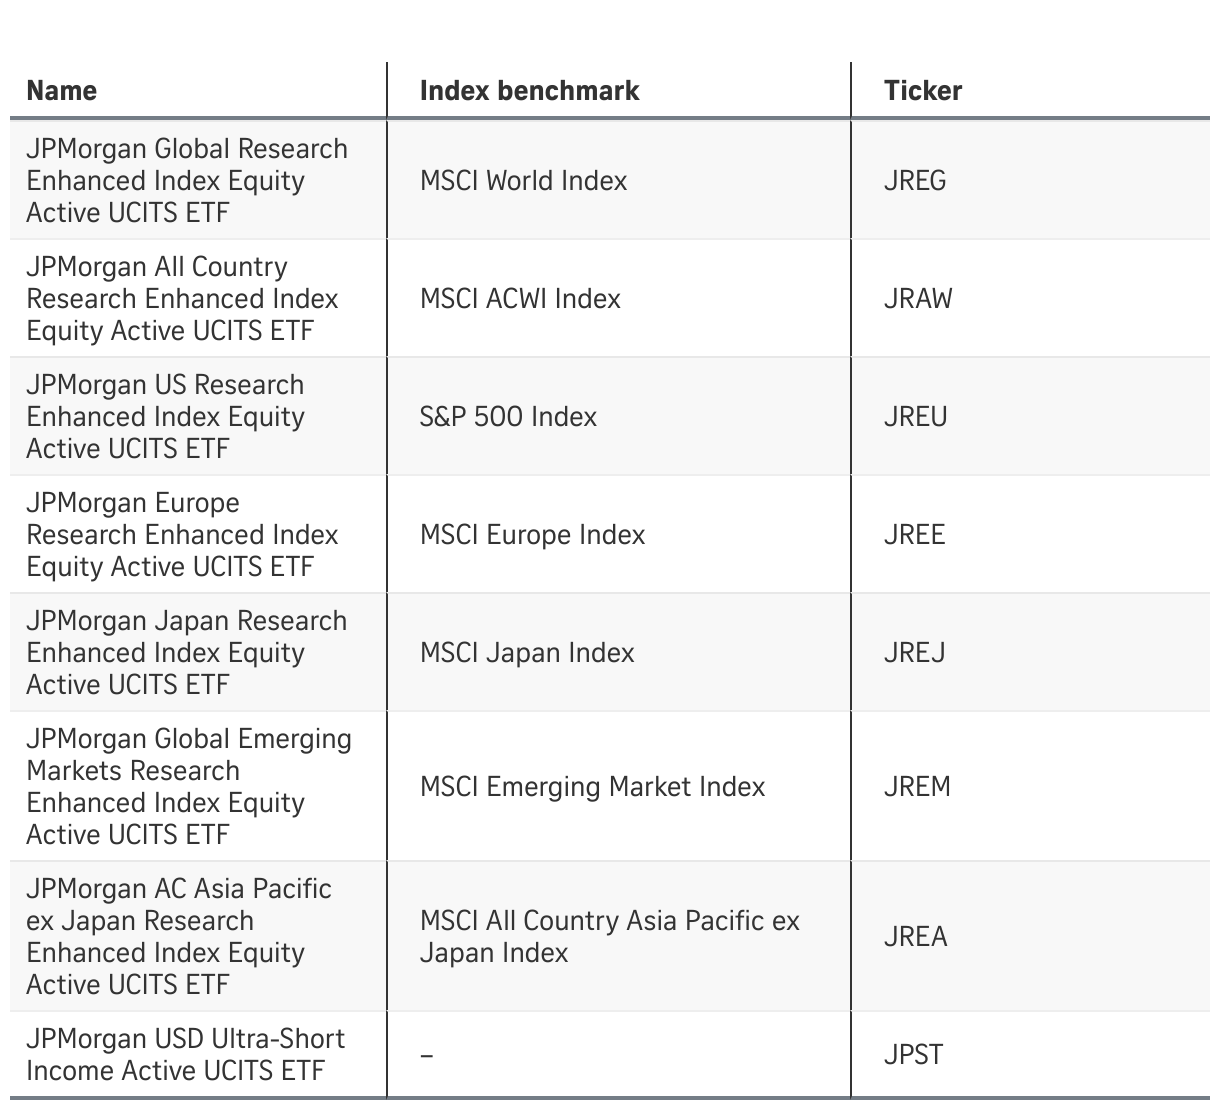Click the MSCI Europe Index cell

pos(532,535)
